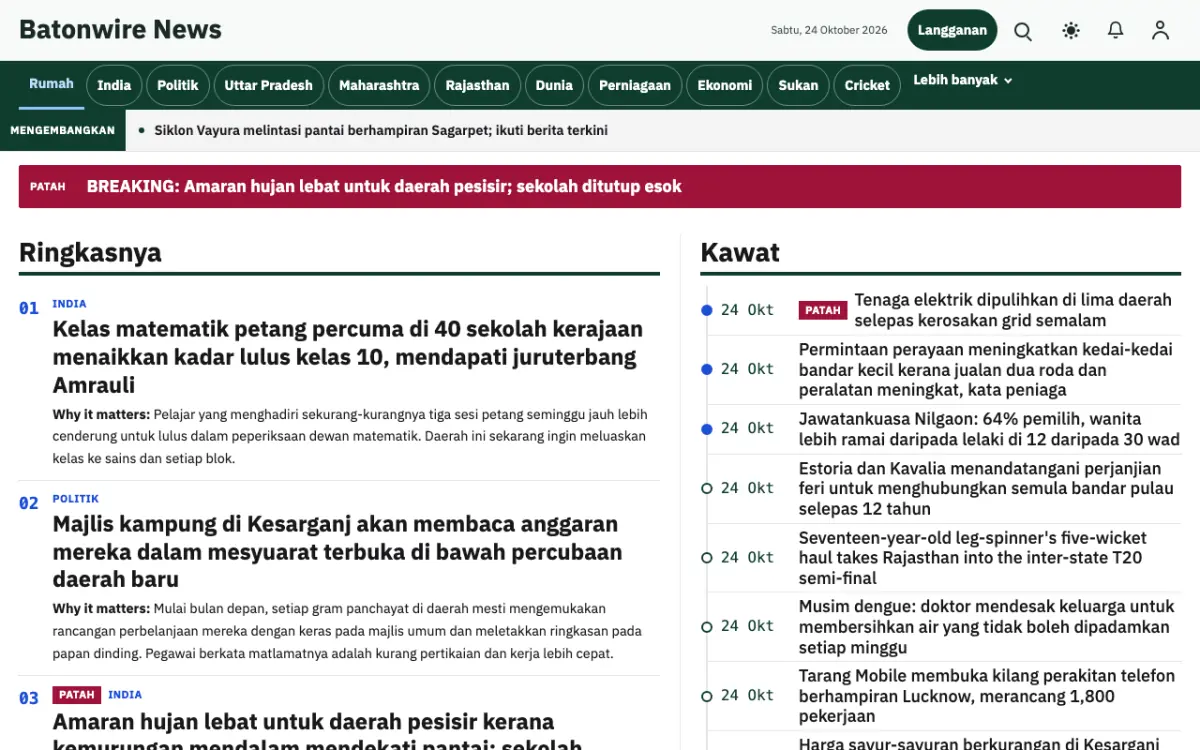
Task: Click timeline dot beside Tenaga elektrik item
Action: (707, 310)
